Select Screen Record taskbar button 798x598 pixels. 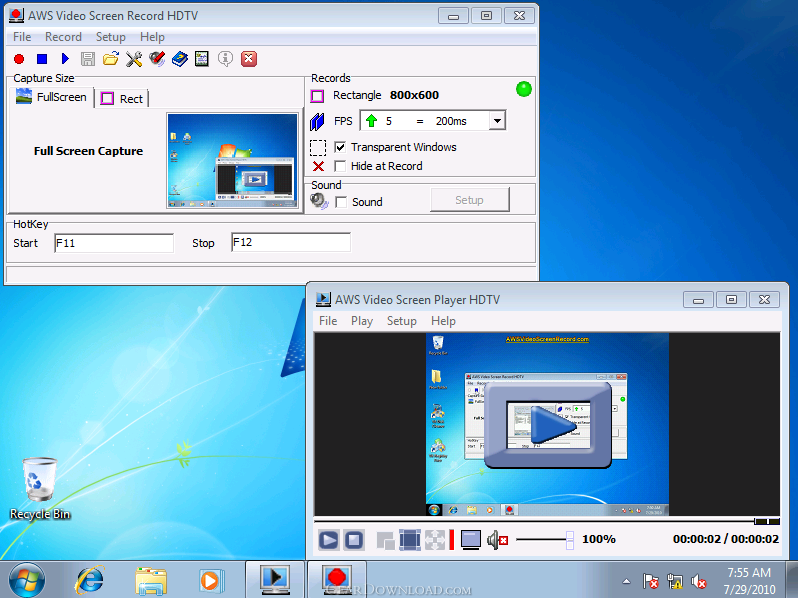[336, 579]
